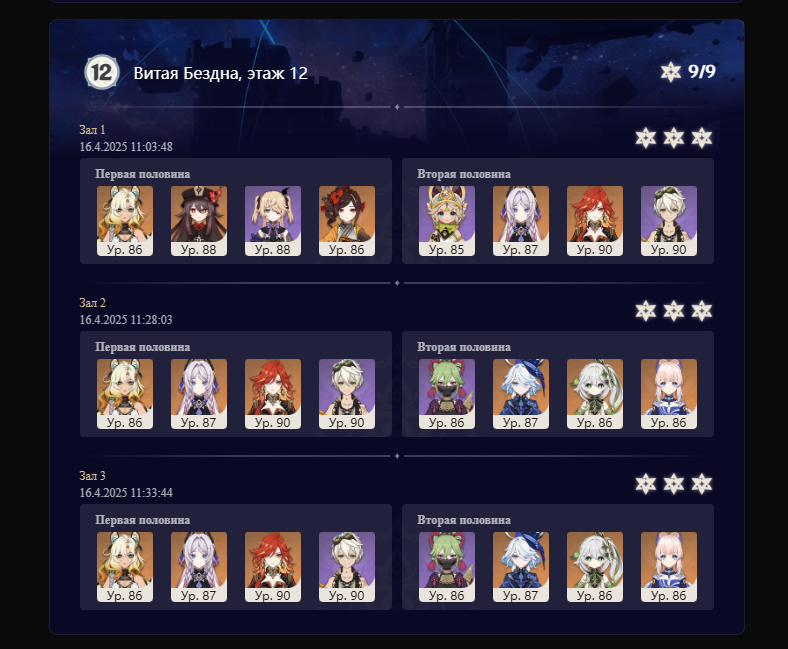
Task: Select white-haired level 86 character in Hall 3 second half
Action: 595,567
